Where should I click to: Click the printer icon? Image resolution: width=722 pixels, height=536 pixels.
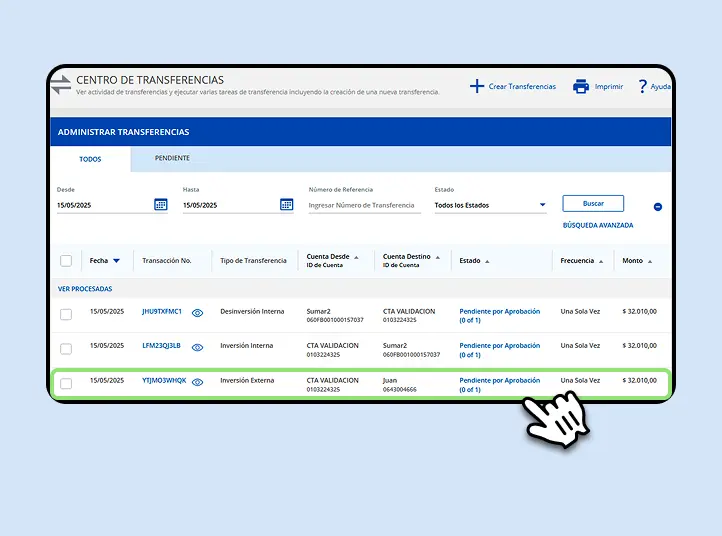(x=581, y=86)
